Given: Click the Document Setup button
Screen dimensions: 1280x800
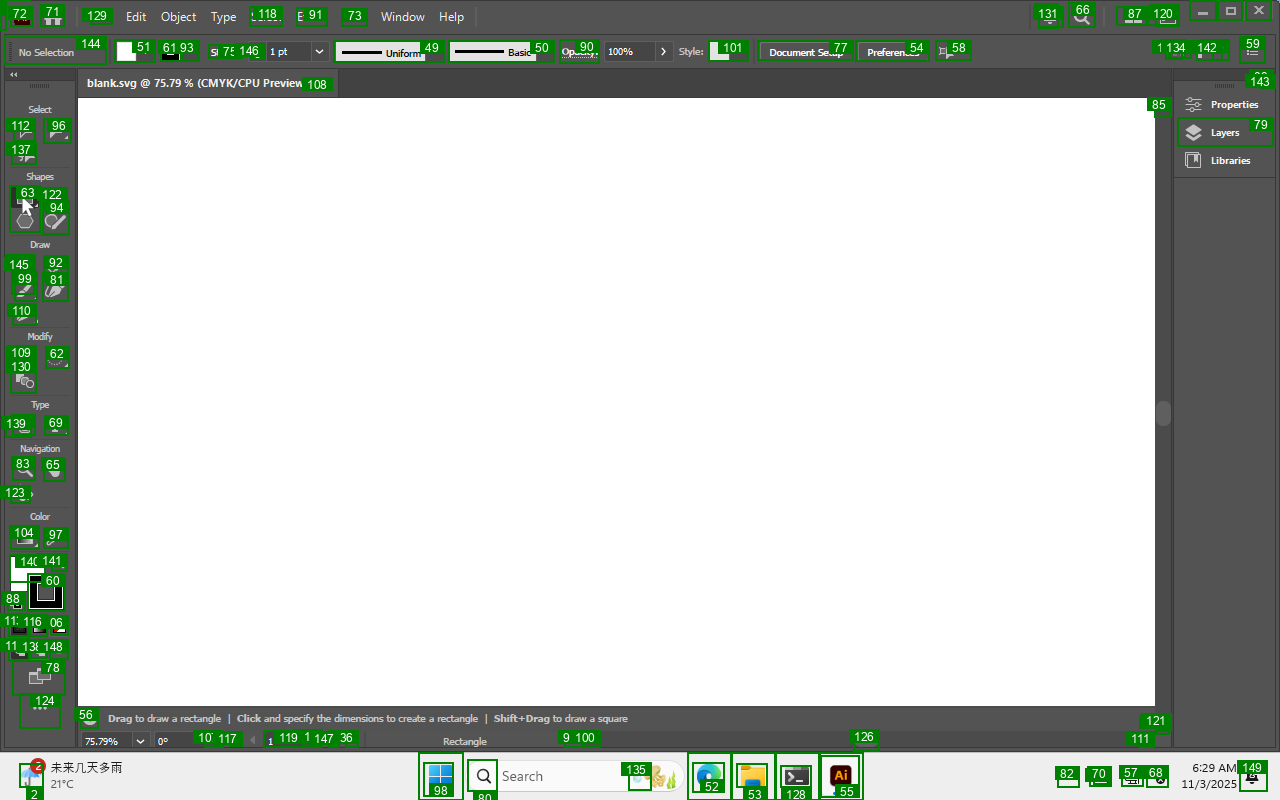Looking at the screenshot, I should [x=805, y=52].
